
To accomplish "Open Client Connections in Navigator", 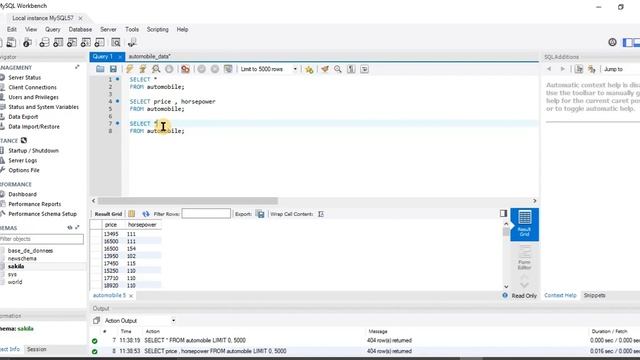I will pyautogui.click(x=32, y=87).
